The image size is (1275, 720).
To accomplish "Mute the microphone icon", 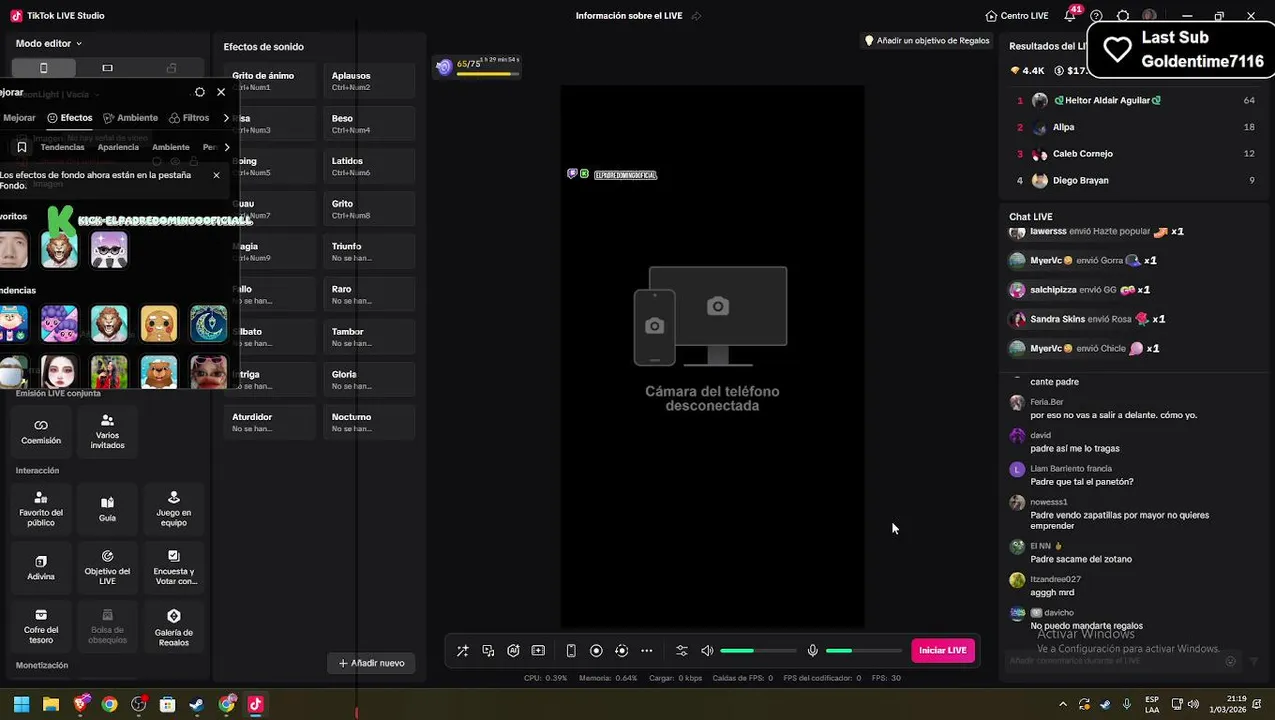I will pyautogui.click(x=813, y=650).
